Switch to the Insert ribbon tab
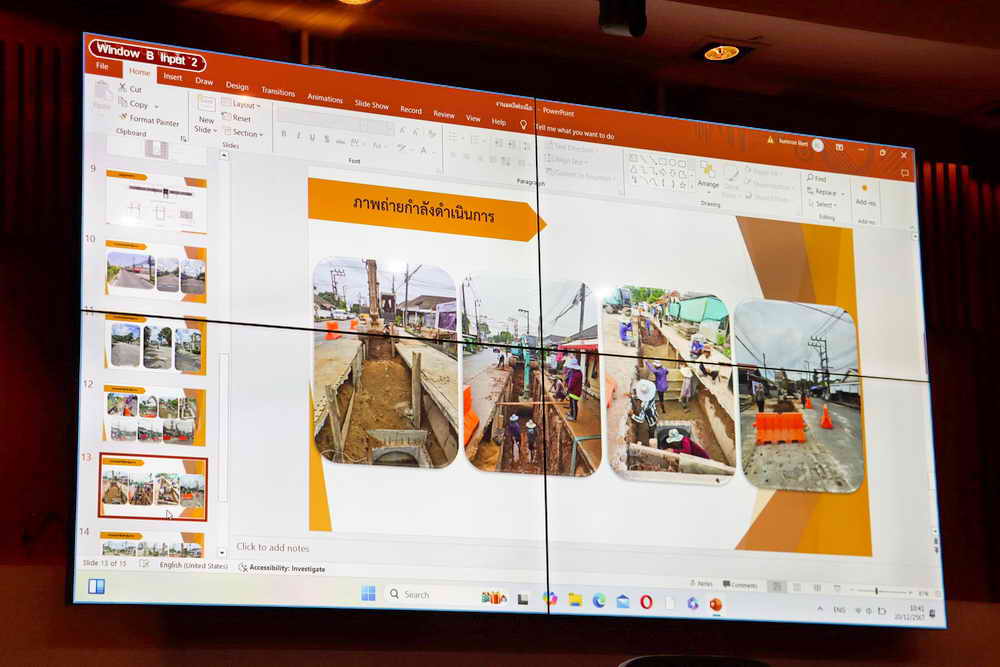This screenshot has width=1000, height=667. click(173, 77)
